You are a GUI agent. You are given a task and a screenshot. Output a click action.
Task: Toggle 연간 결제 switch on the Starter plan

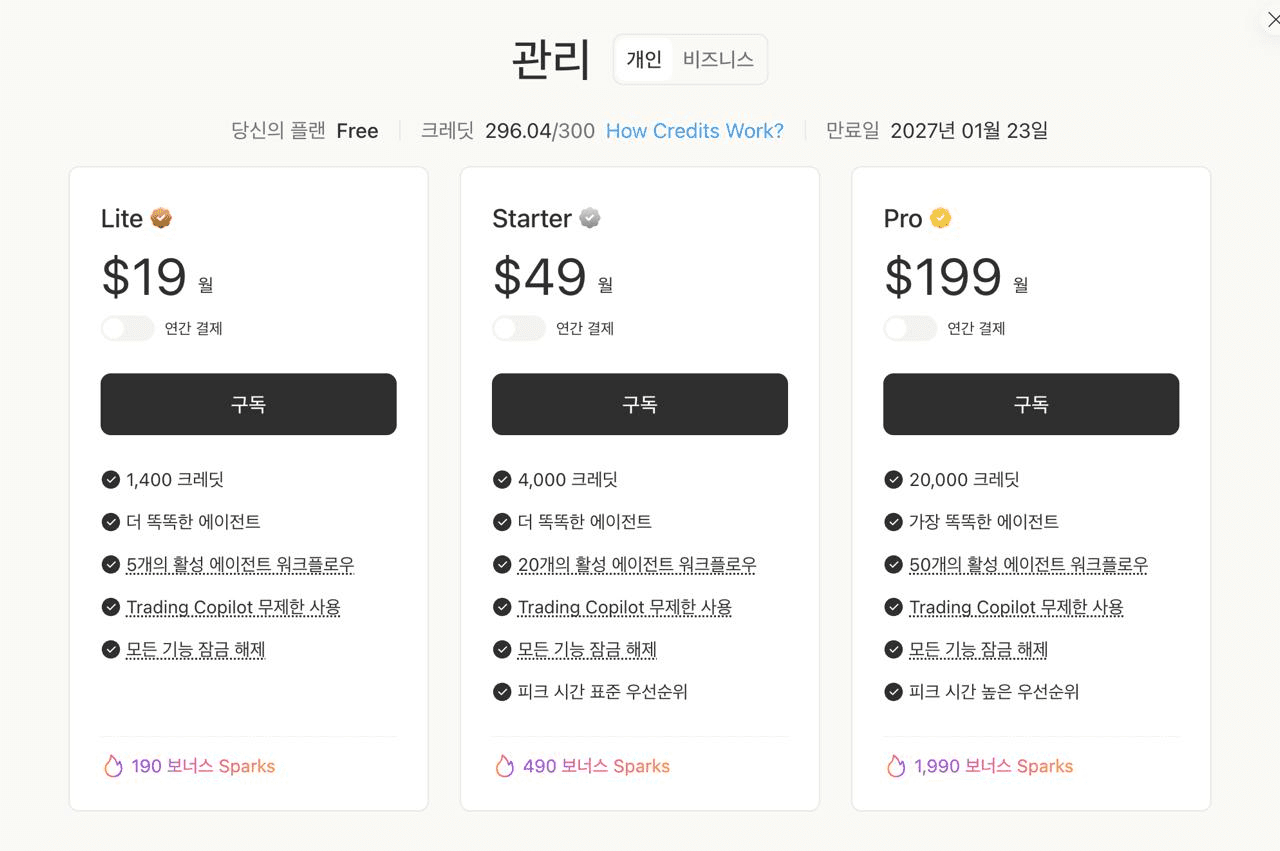[519, 328]
